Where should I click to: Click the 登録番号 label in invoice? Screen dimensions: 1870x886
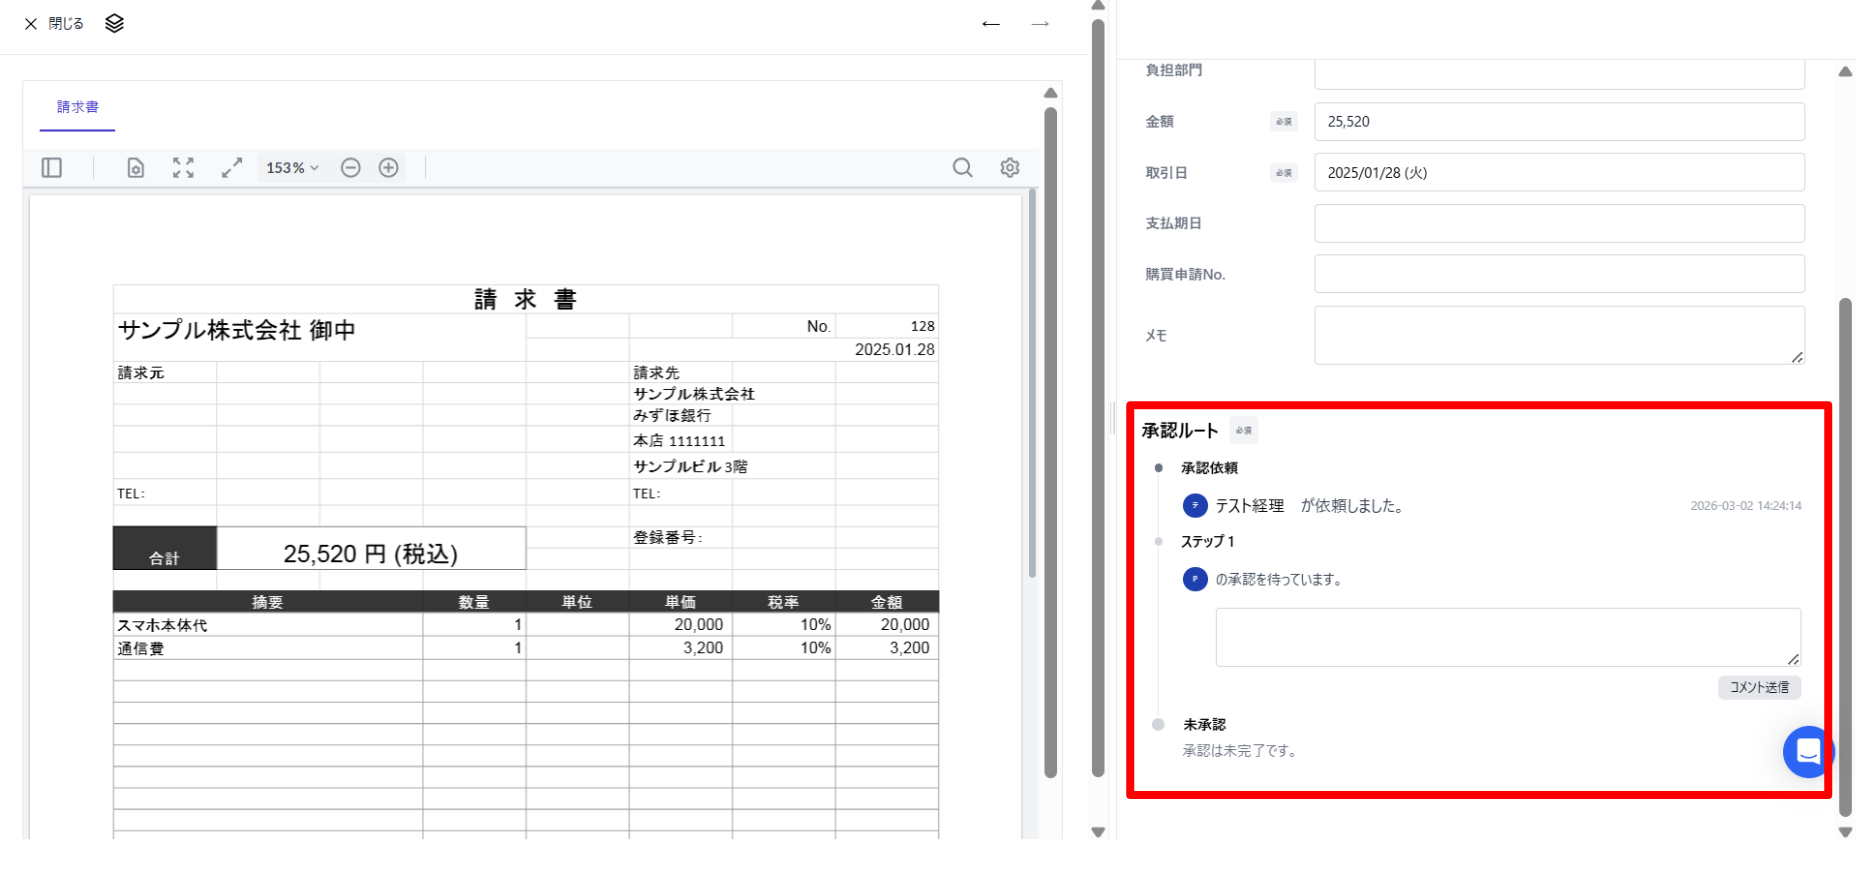(x=667, y=537)
